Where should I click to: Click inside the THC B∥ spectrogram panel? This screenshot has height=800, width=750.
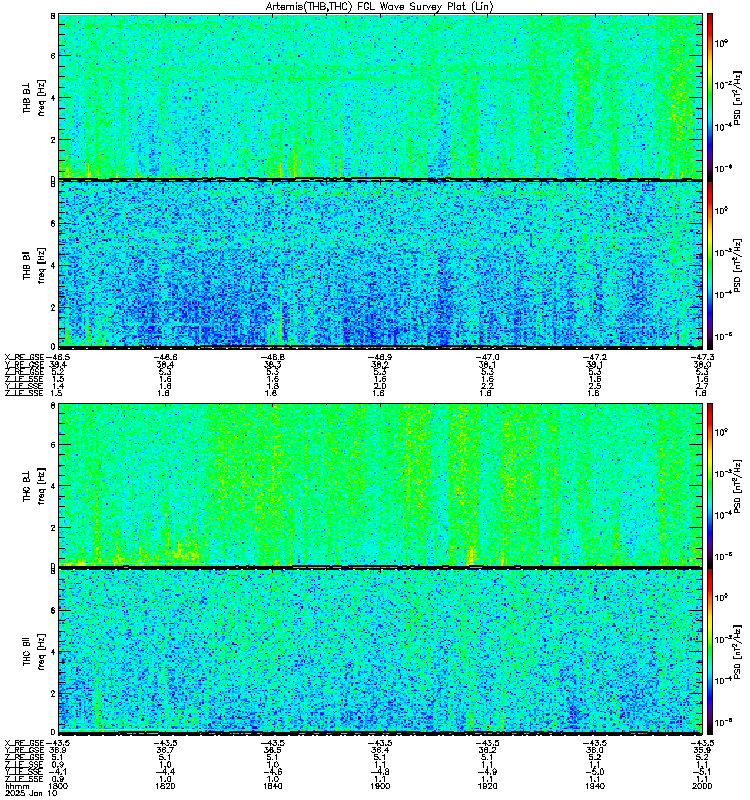(380, 652)
